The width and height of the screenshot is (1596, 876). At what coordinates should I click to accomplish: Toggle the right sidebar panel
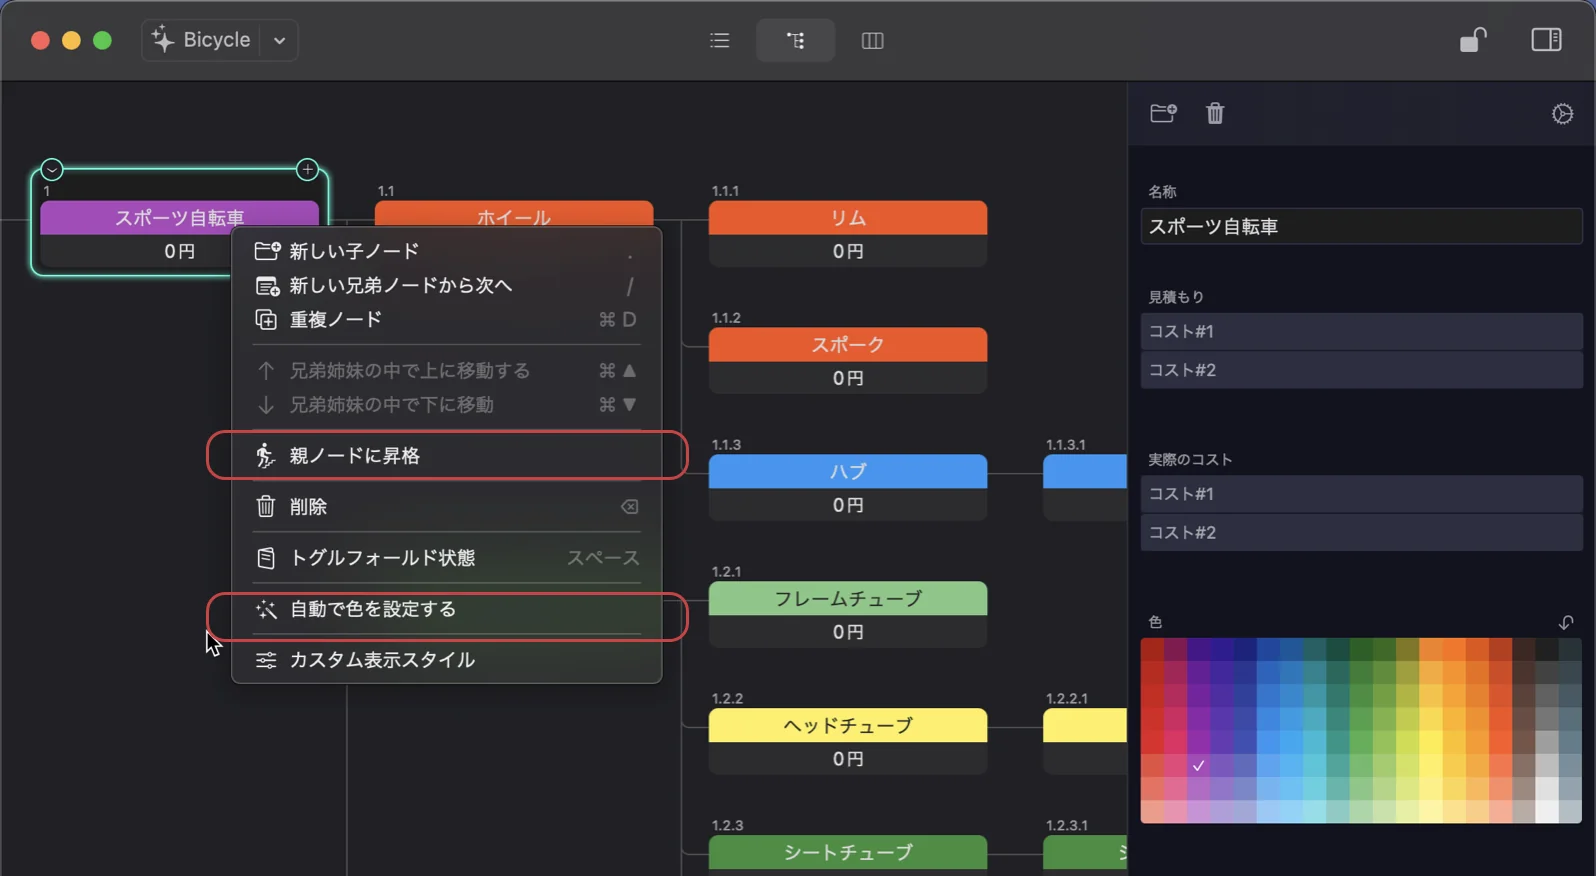[x=1546, y=40]
